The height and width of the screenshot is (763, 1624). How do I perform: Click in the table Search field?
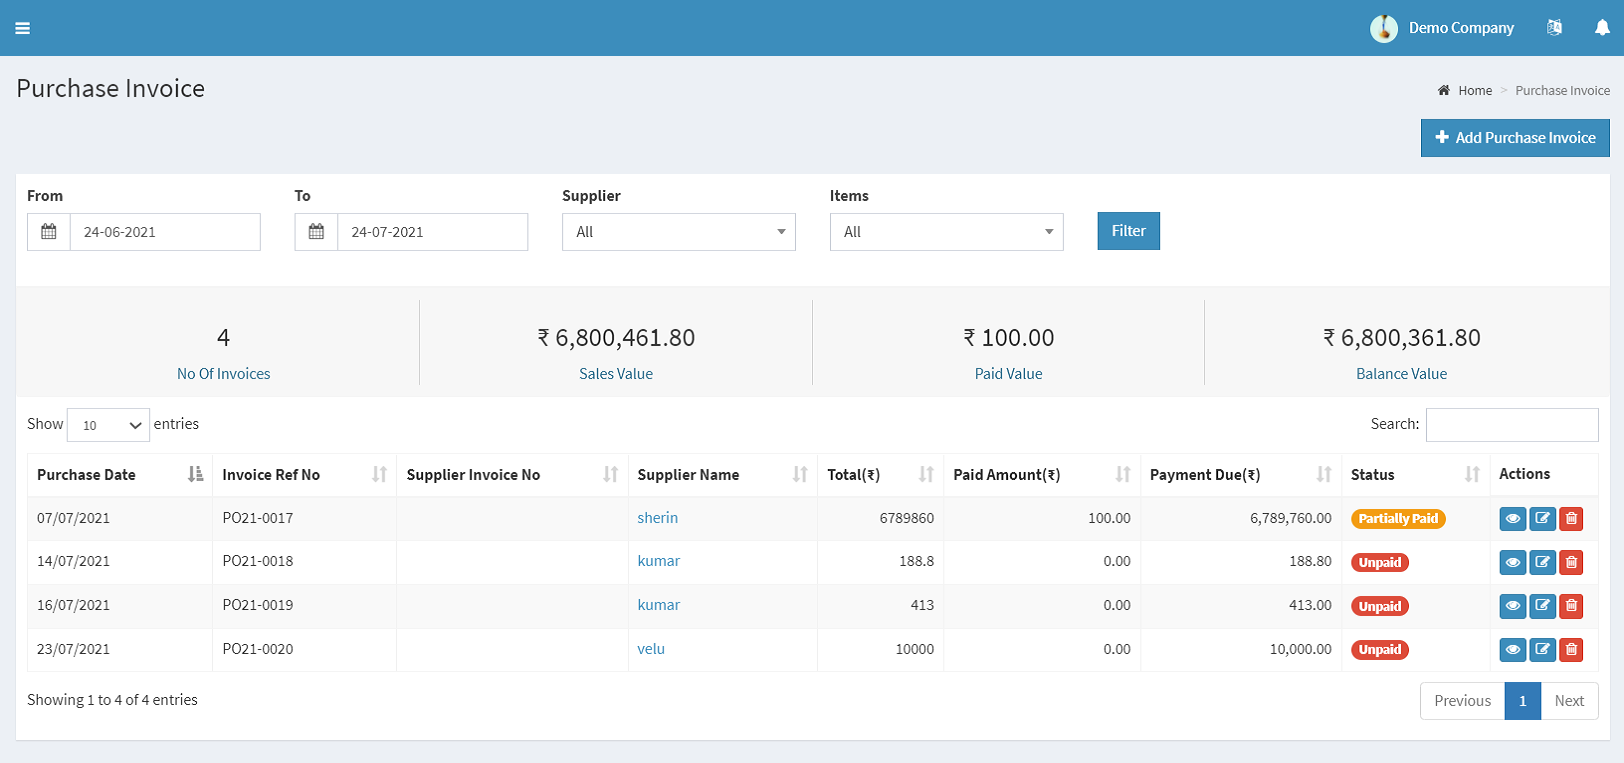1511,425
